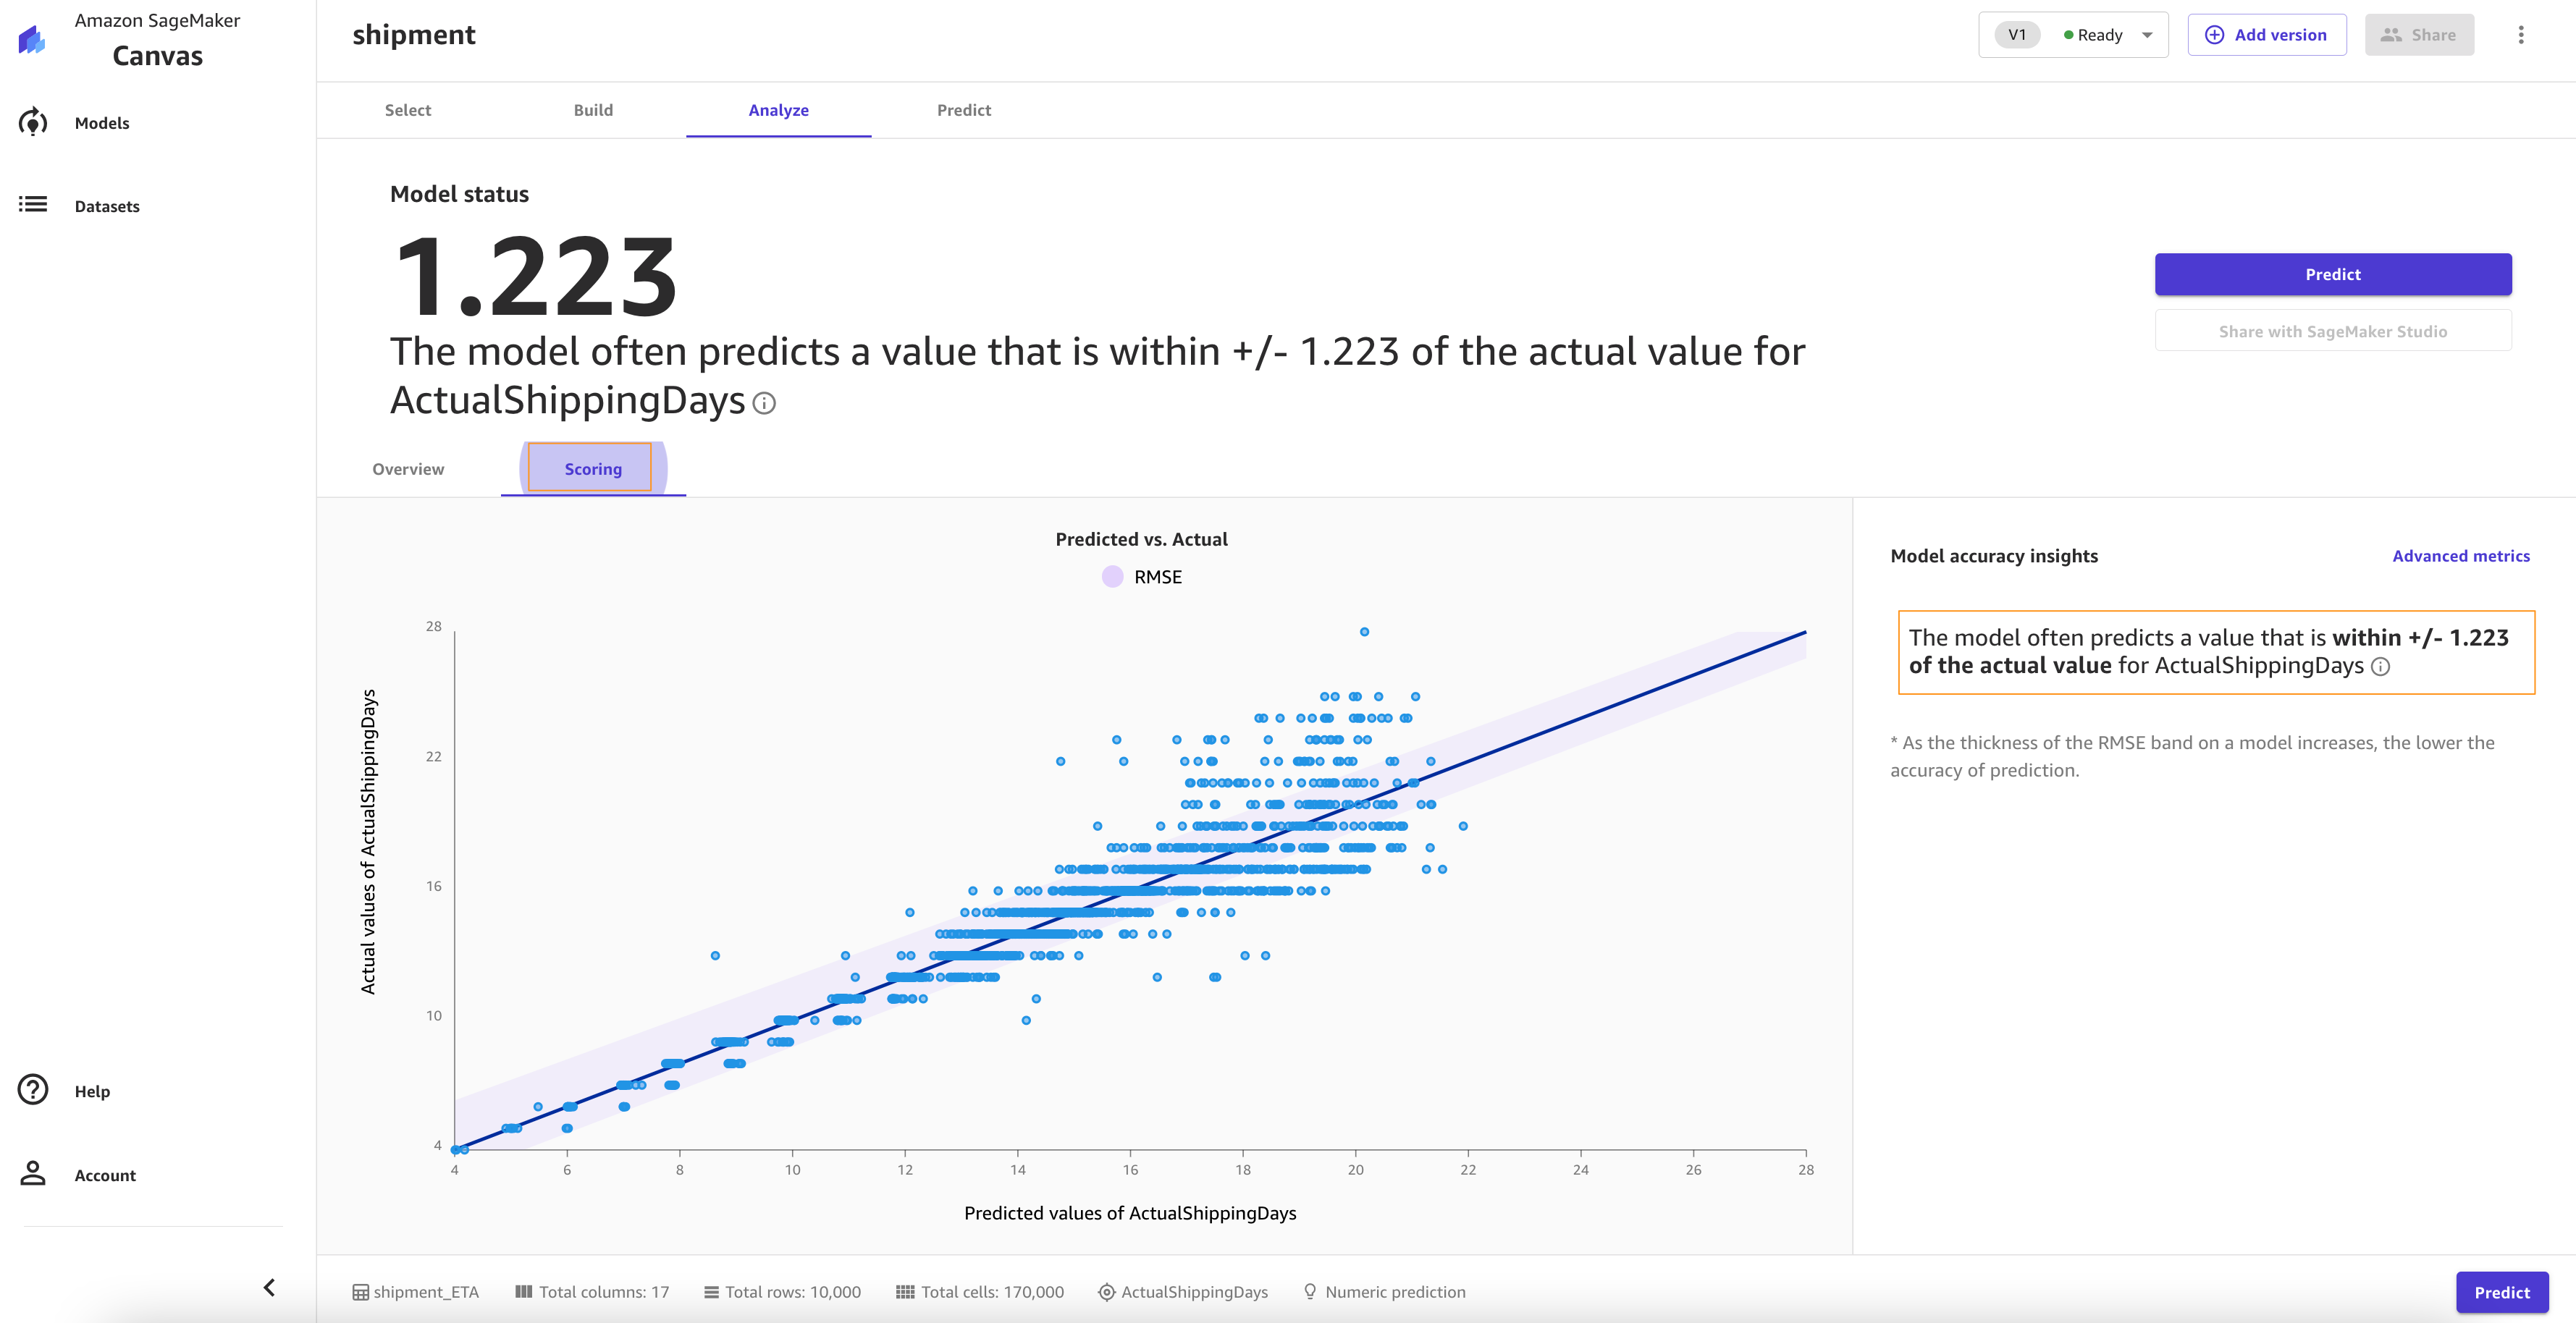Screen dimensions: 2576x1323
Task: Click info icon in accuracy insights box
Action: [2381, 667]
